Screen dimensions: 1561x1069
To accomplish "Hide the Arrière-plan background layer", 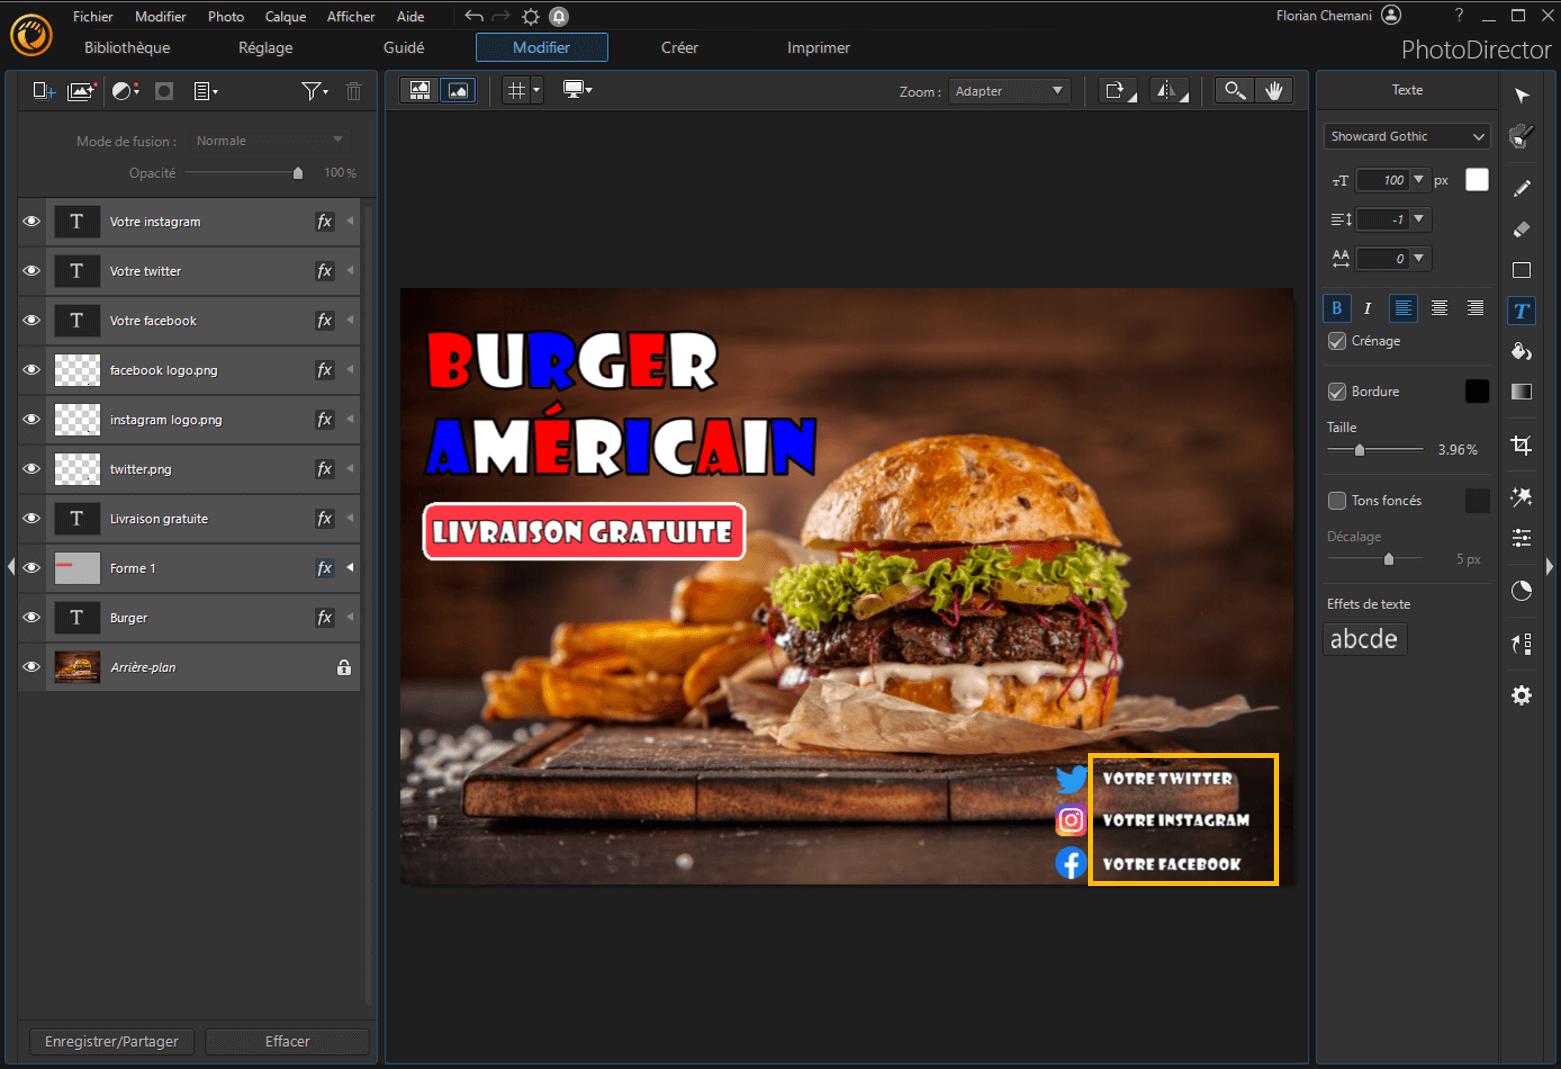I will (x=31, y=666).
